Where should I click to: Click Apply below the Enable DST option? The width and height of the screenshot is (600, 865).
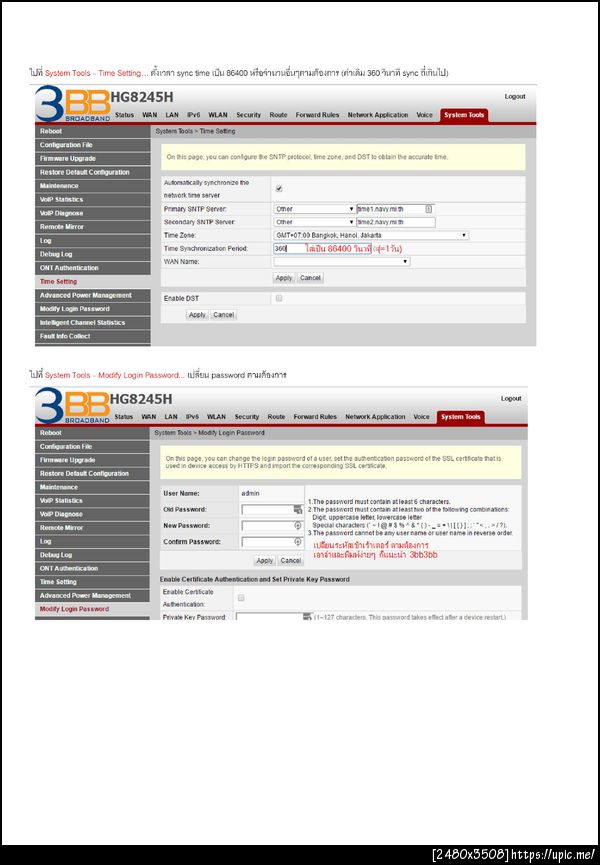197,315
